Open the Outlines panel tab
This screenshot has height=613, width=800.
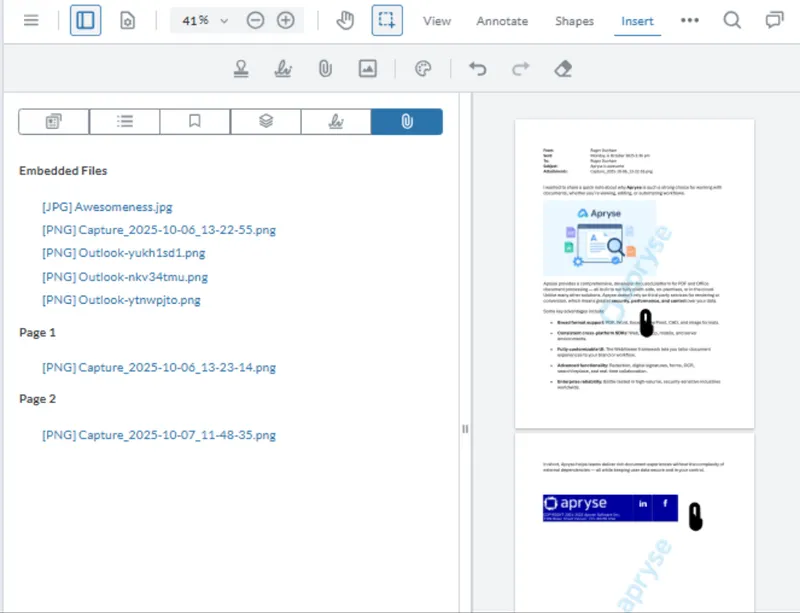coord(124,121)
